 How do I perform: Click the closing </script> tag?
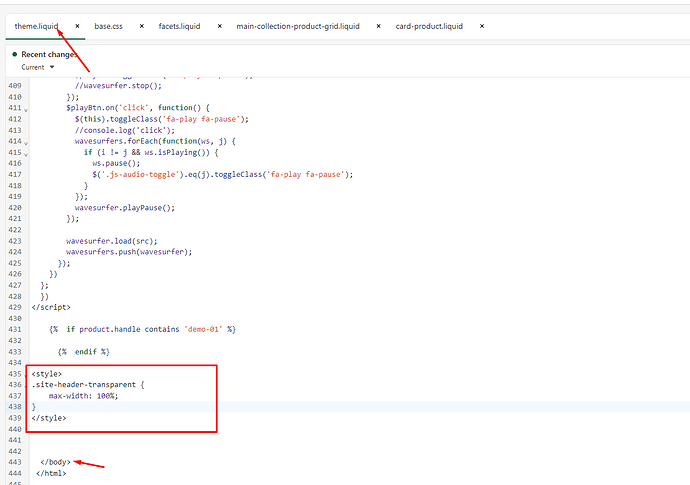click(x=51, y=307)
